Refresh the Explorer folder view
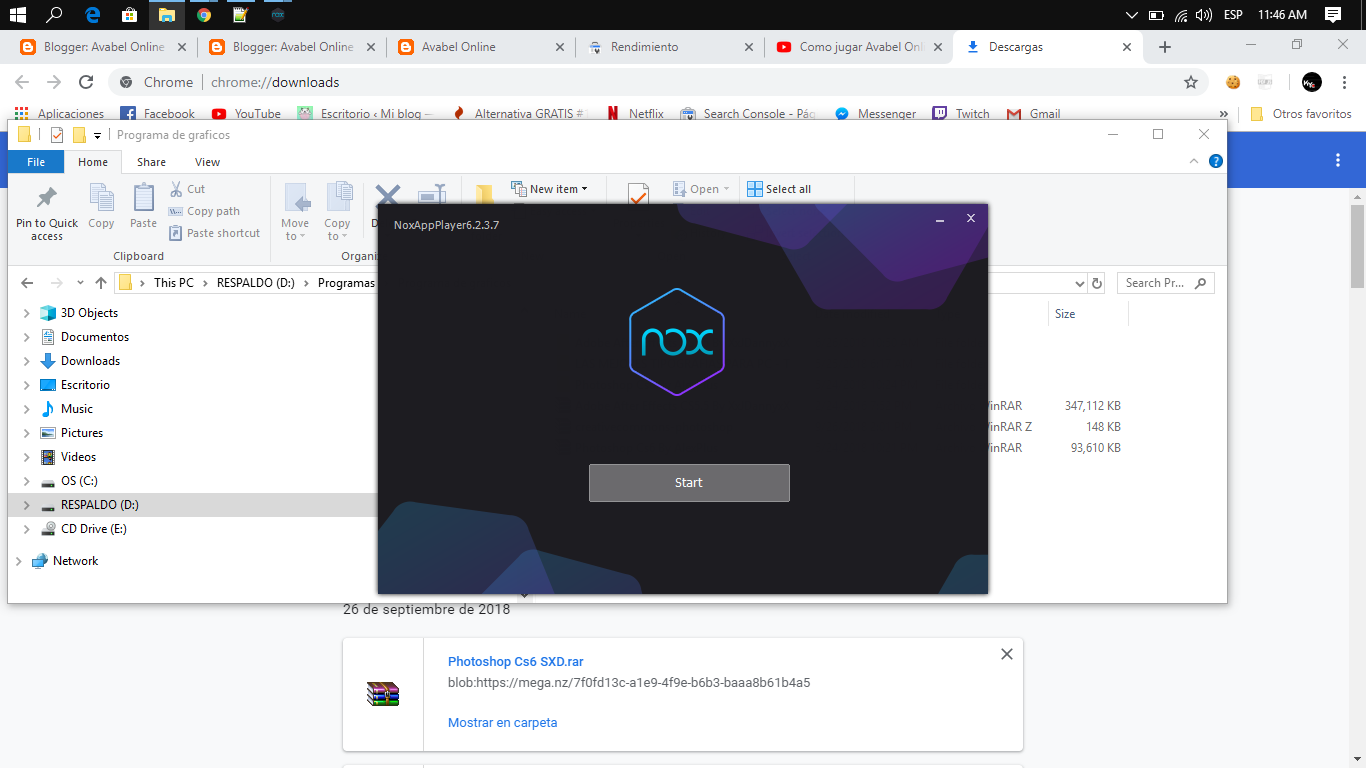Viewport: 1366px width, 768px height. click(1097, 283)
